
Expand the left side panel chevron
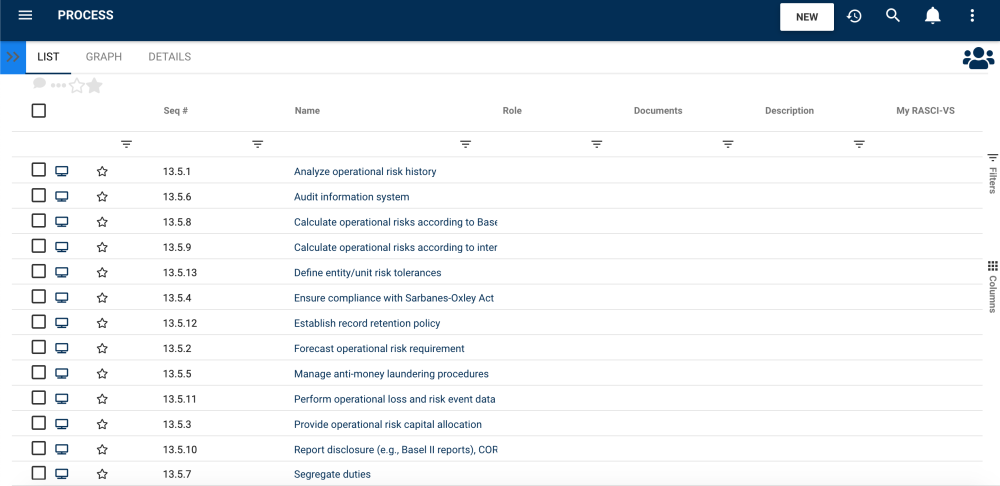click(x=13, y=57)
